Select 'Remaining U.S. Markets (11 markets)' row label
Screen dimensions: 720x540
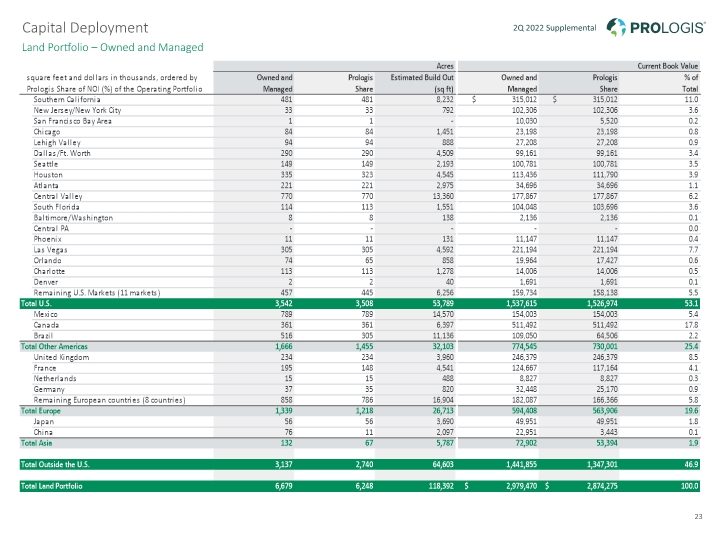point(96,293)
